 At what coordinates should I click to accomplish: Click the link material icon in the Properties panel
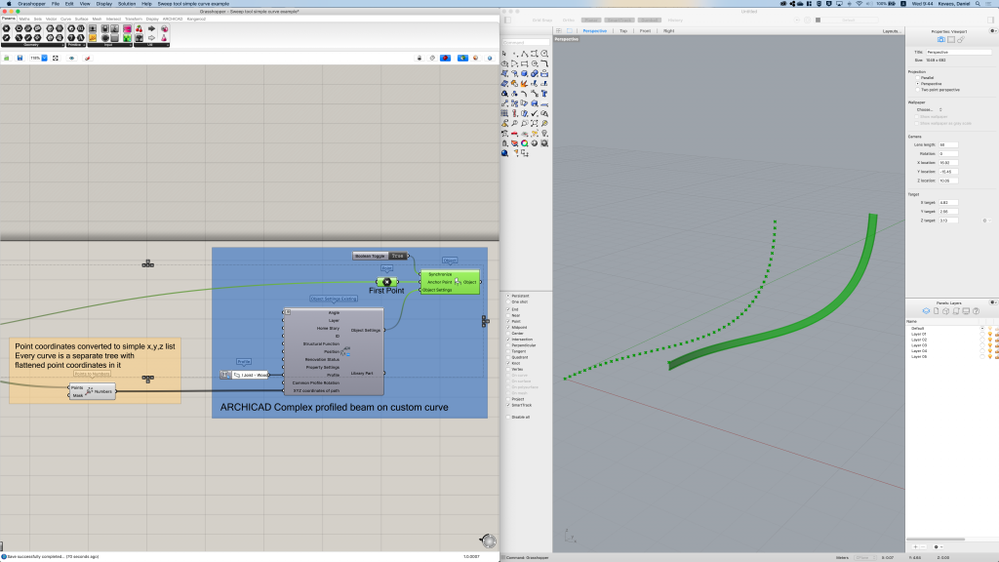[961, 40]
